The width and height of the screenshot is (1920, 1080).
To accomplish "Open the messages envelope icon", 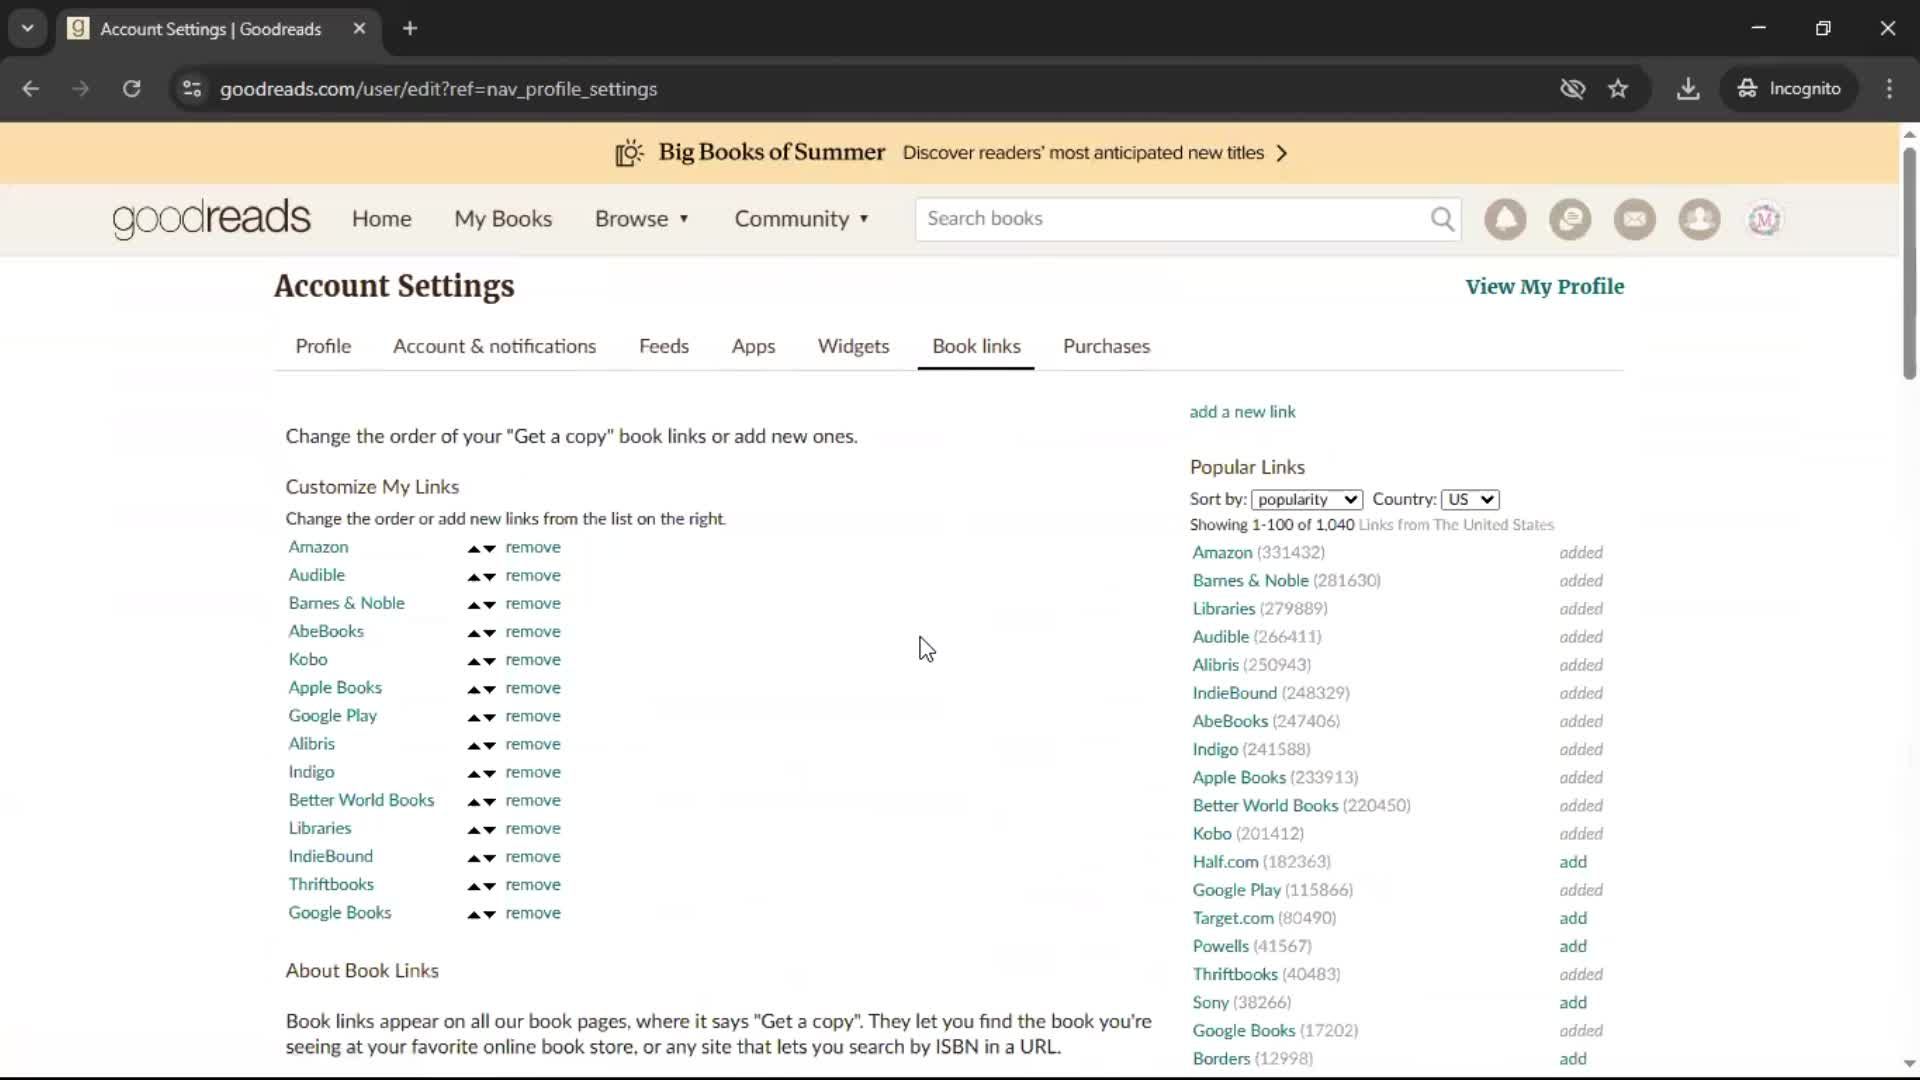I will pos(1635,219).
